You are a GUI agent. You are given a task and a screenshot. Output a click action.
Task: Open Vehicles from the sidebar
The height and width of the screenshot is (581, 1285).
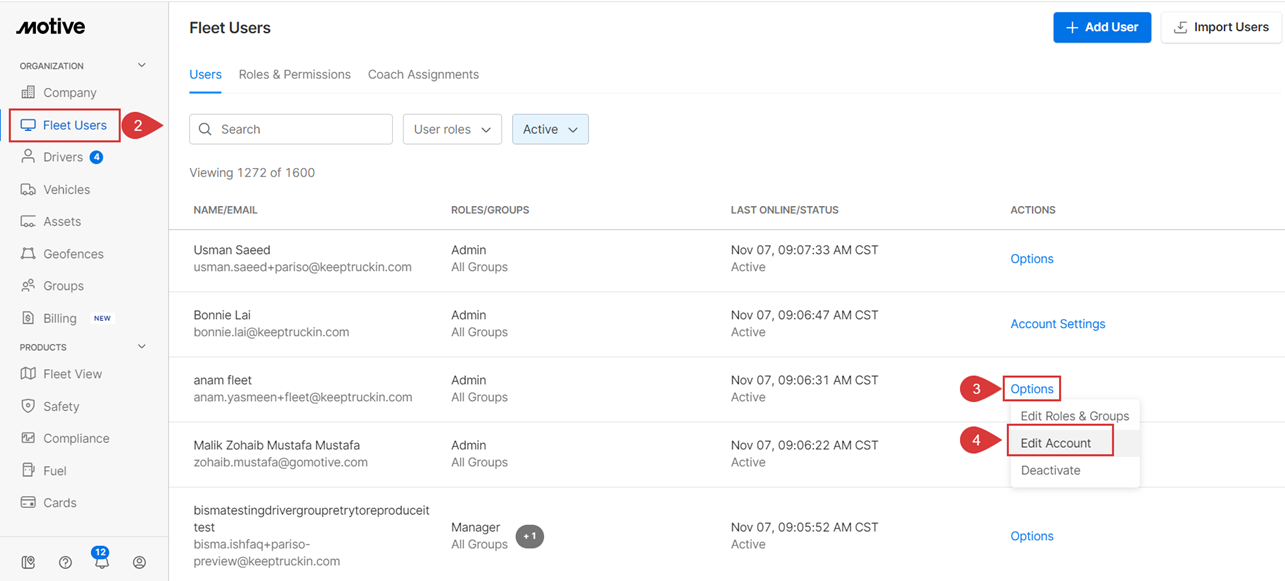pos(66,189)
